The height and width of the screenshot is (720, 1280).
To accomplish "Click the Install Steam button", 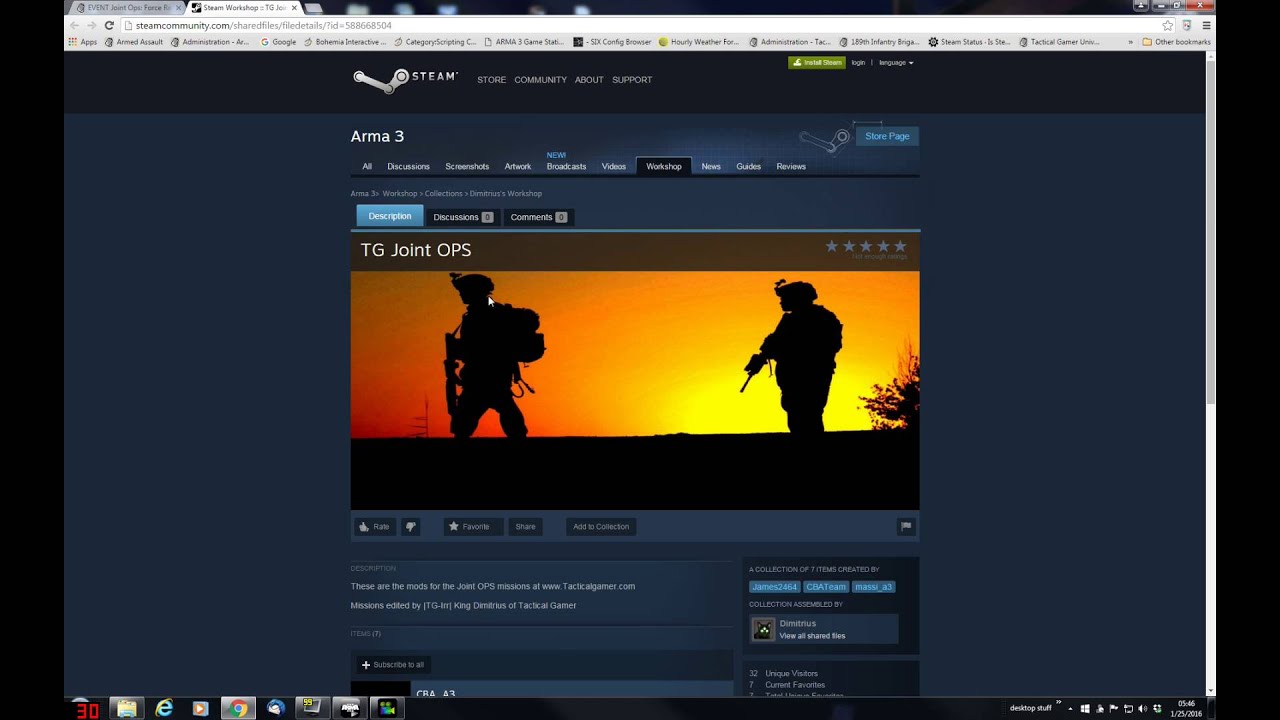I will [x=817, y=62].
